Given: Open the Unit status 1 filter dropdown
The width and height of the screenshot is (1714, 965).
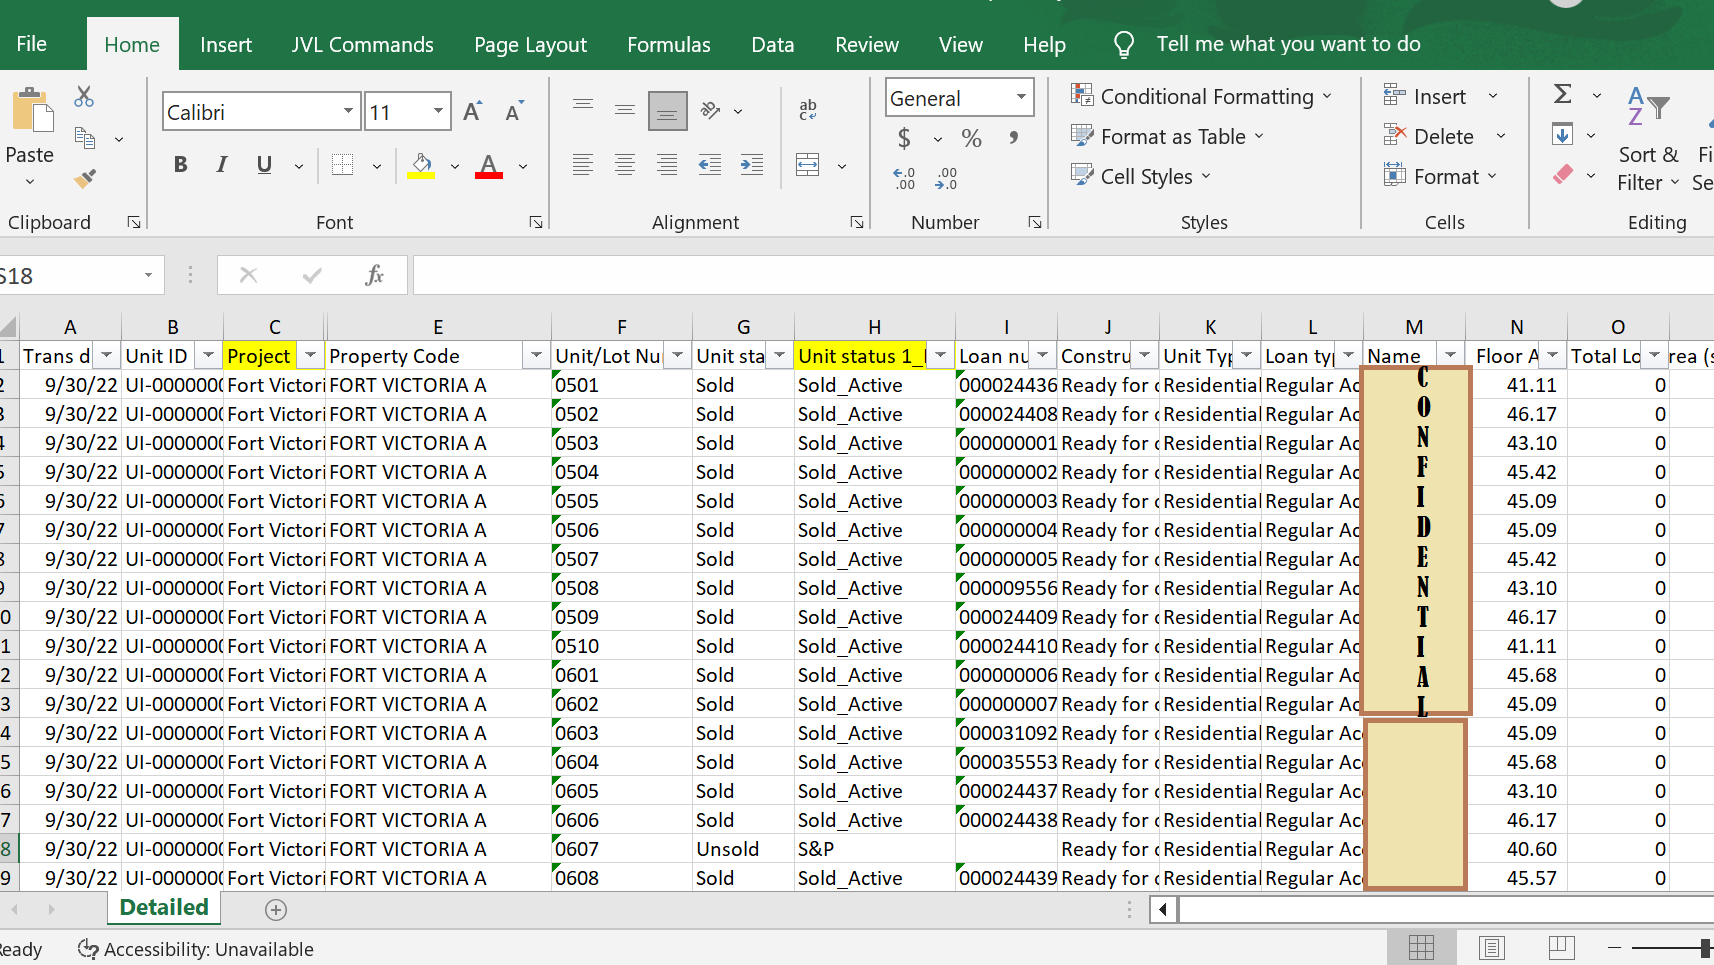Looking at the screenshot, I should (940, 355).
